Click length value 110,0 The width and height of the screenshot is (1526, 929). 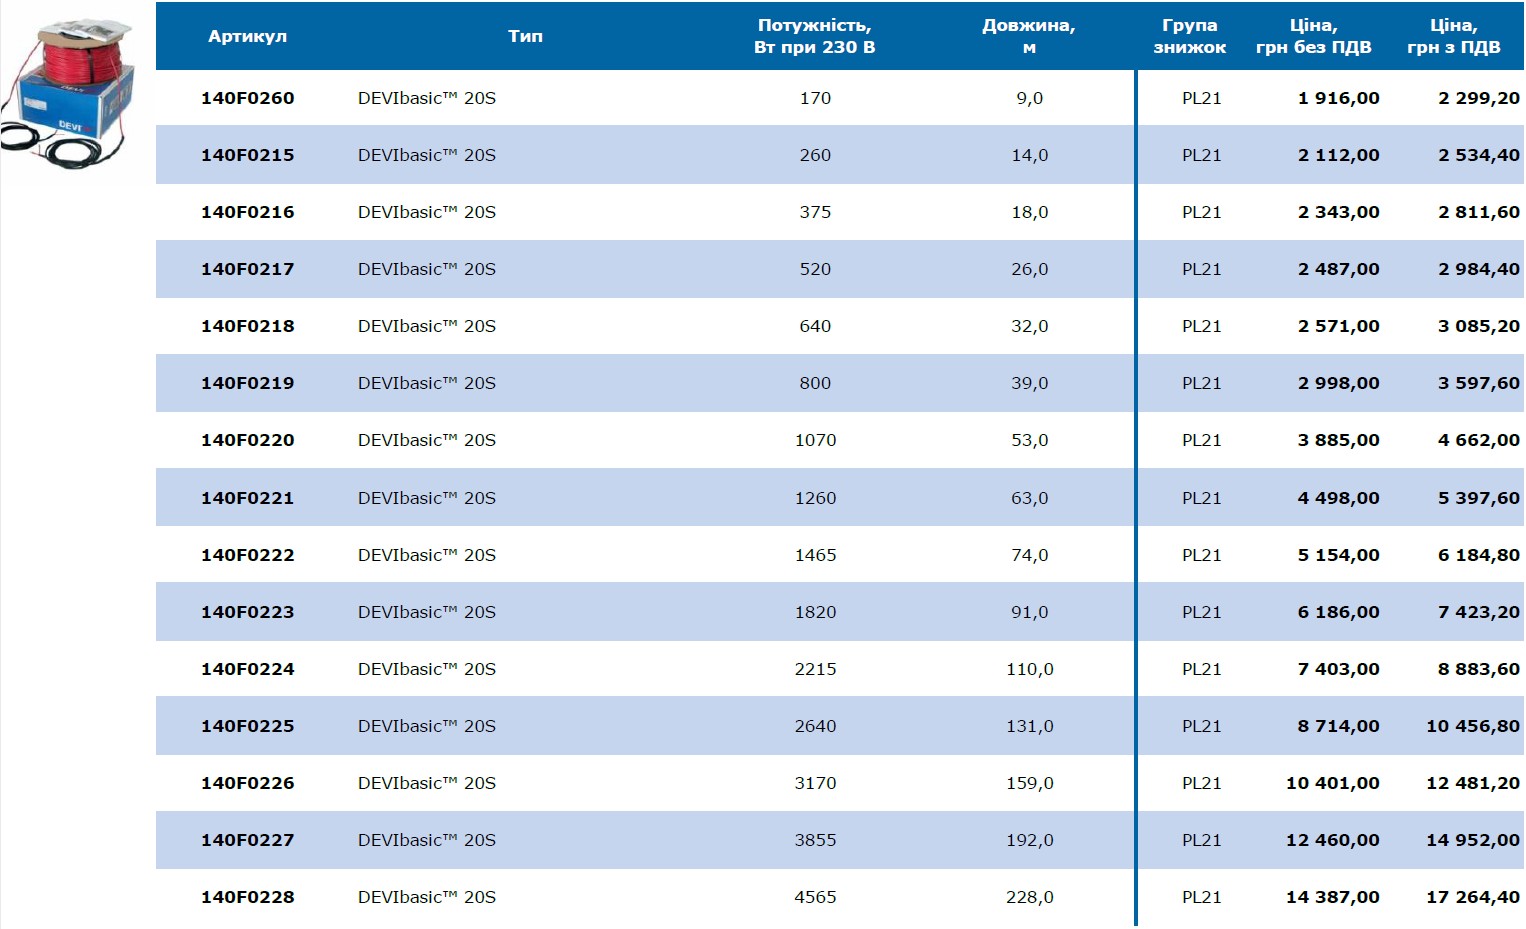1029,669
